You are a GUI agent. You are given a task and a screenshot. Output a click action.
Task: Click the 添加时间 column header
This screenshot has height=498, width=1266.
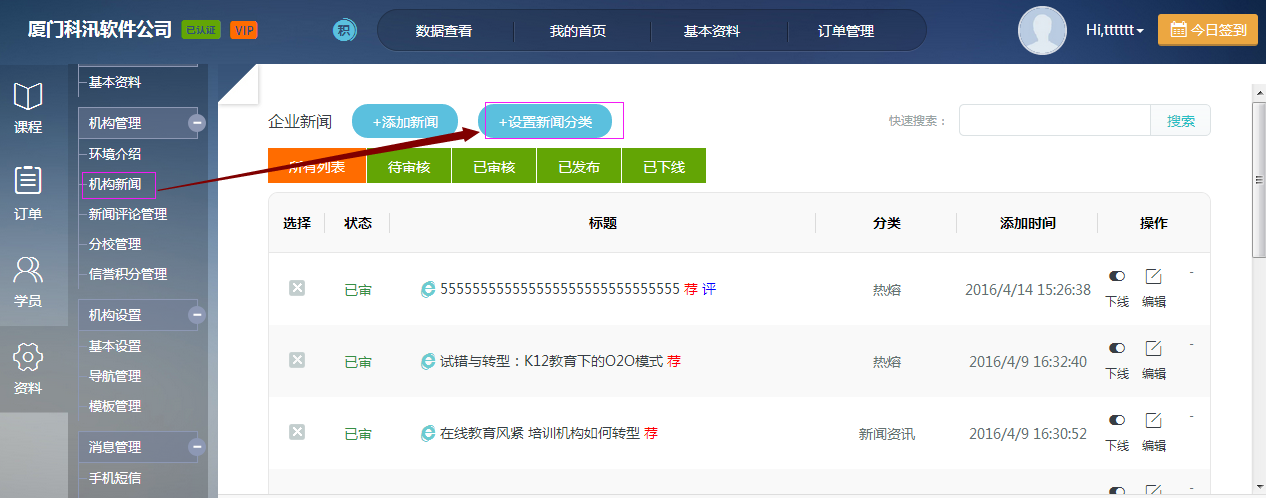[1028, 223]
